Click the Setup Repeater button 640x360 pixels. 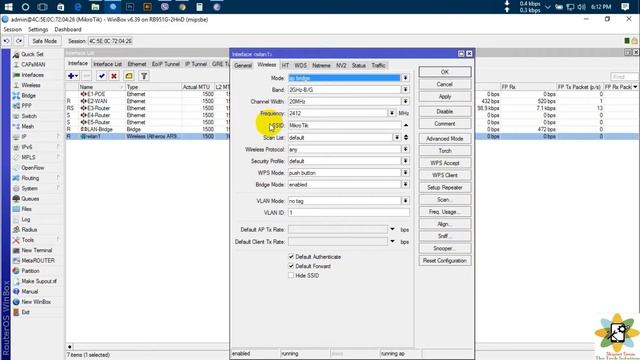click(445, 187)
